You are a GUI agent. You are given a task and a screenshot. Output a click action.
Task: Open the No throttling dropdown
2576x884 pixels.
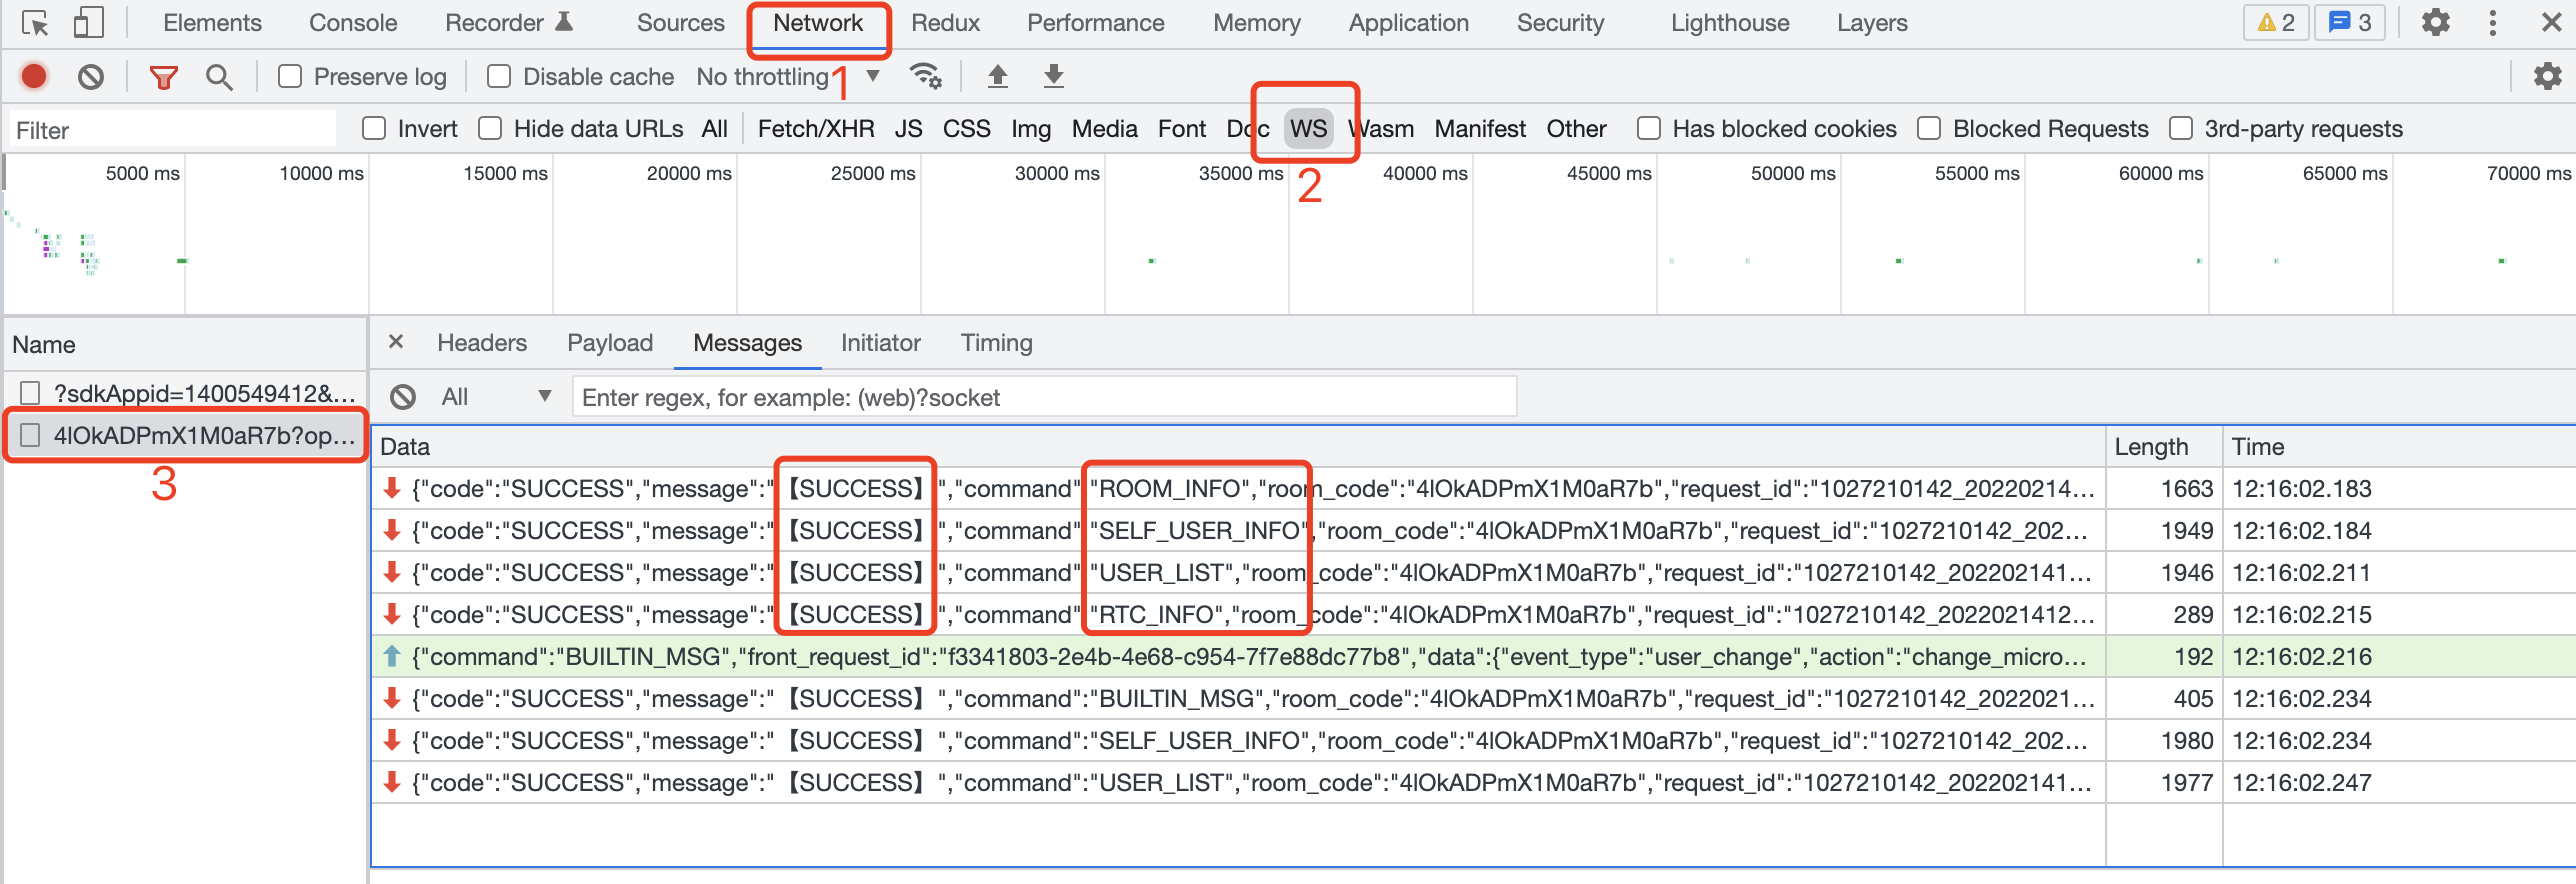[788, 77]
